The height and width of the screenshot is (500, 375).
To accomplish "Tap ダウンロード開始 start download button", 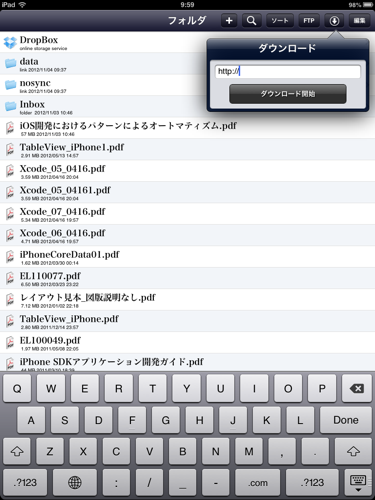I will pos(288,94).
